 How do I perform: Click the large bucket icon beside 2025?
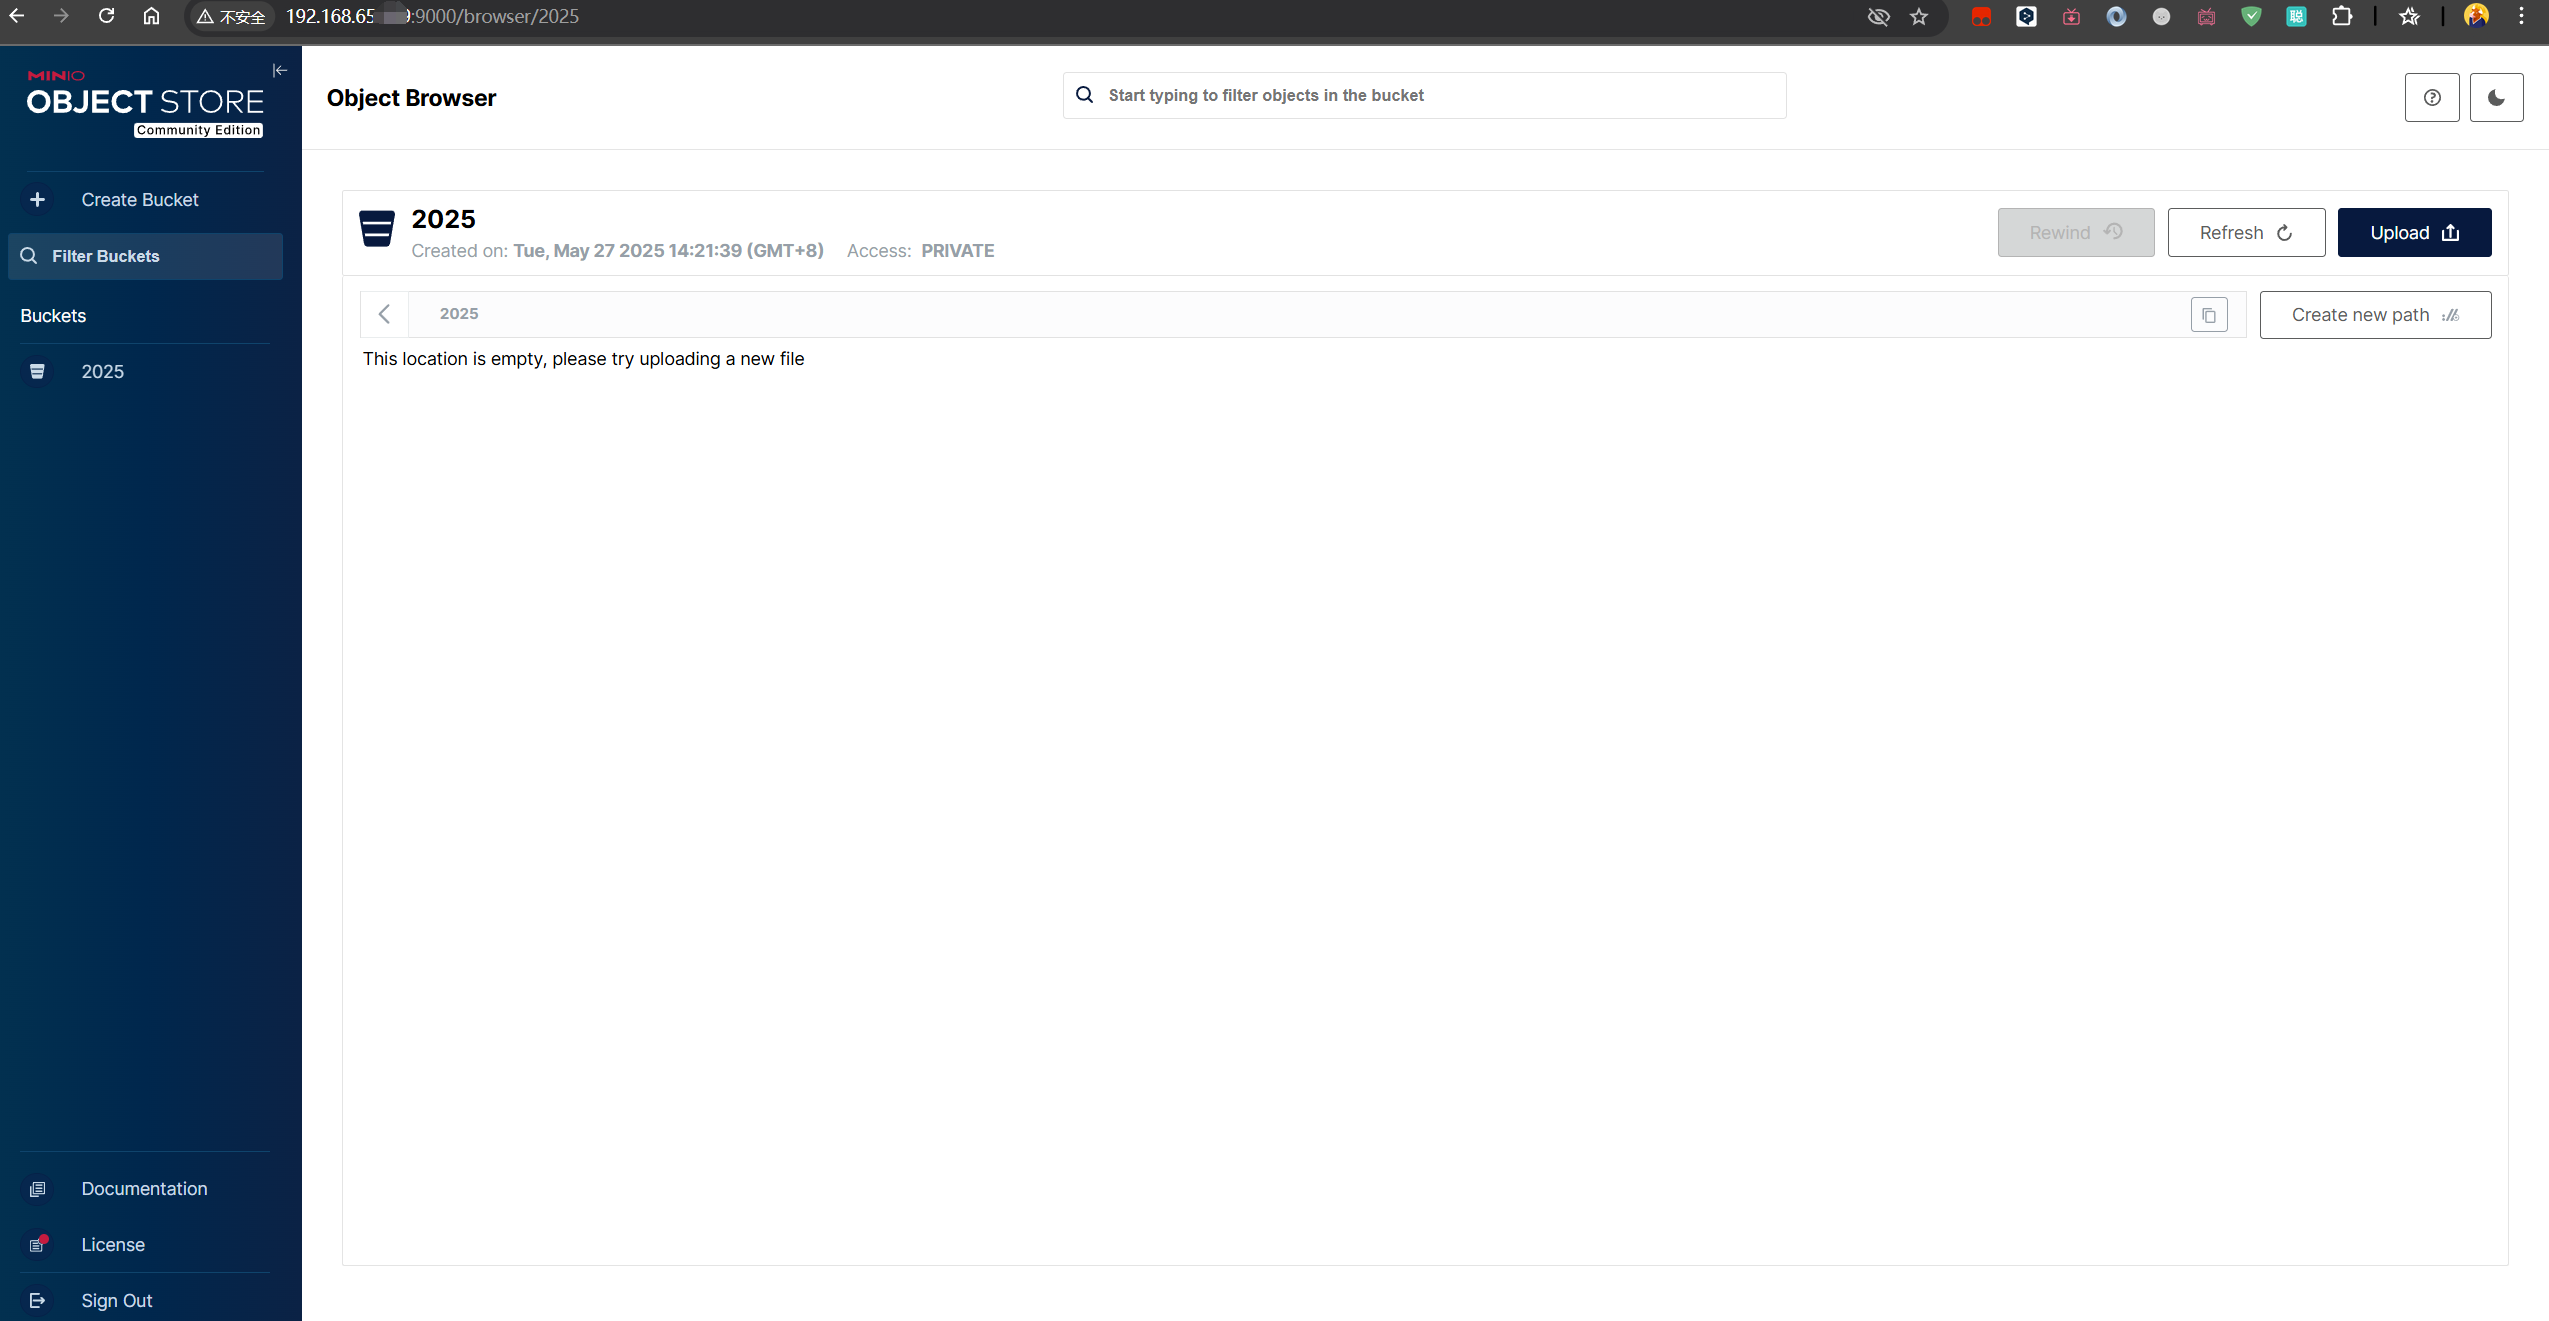377,229
